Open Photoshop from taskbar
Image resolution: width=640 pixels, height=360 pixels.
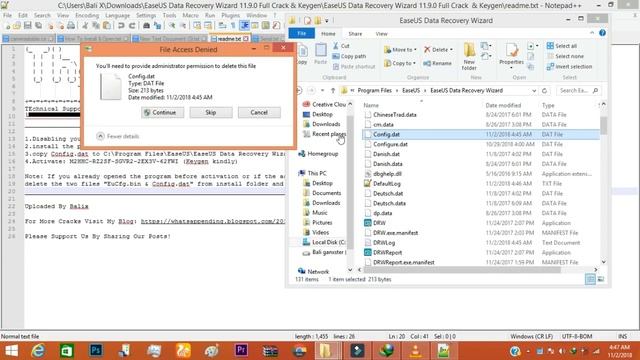tap(96, 351)
